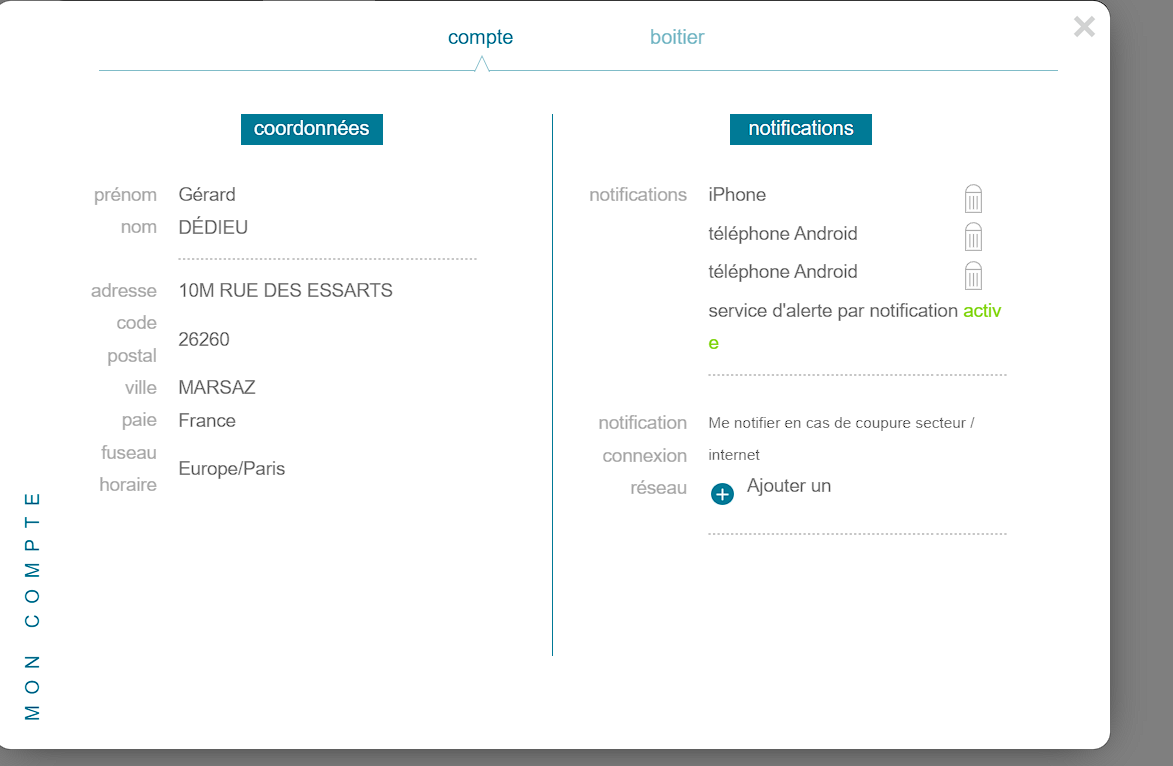Click the nom value DÉDIEU
1173x766 pixels.
pos(213,228)
